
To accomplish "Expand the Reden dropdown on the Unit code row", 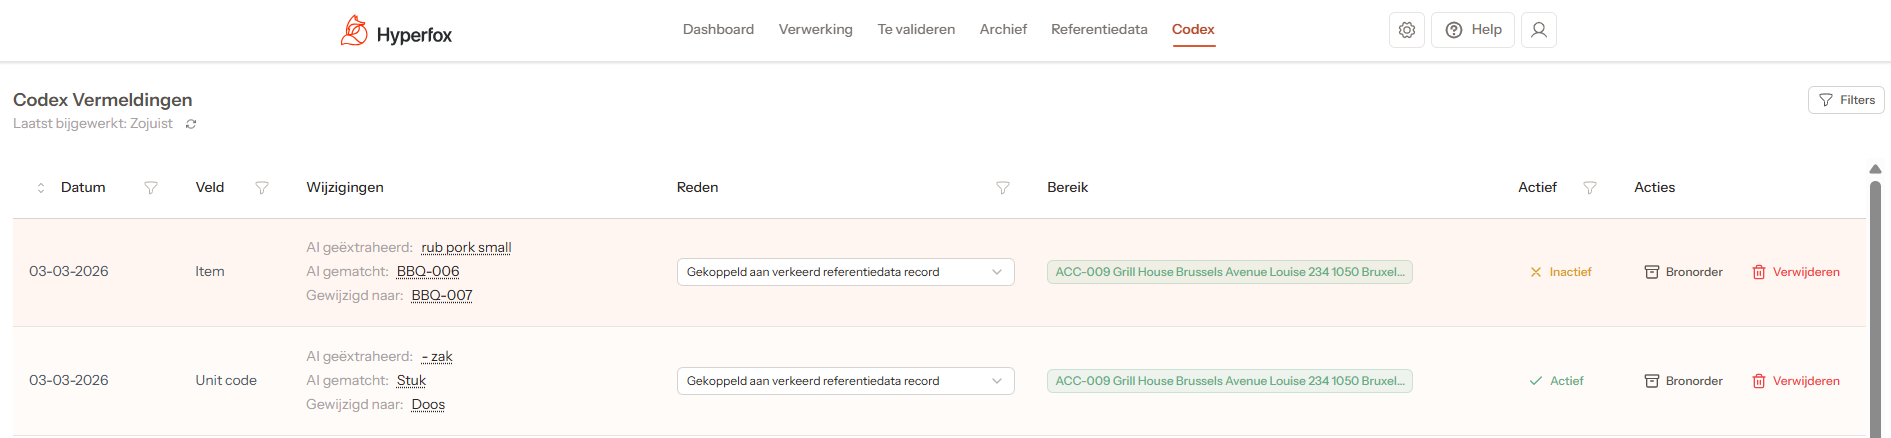I will [845, 381].
